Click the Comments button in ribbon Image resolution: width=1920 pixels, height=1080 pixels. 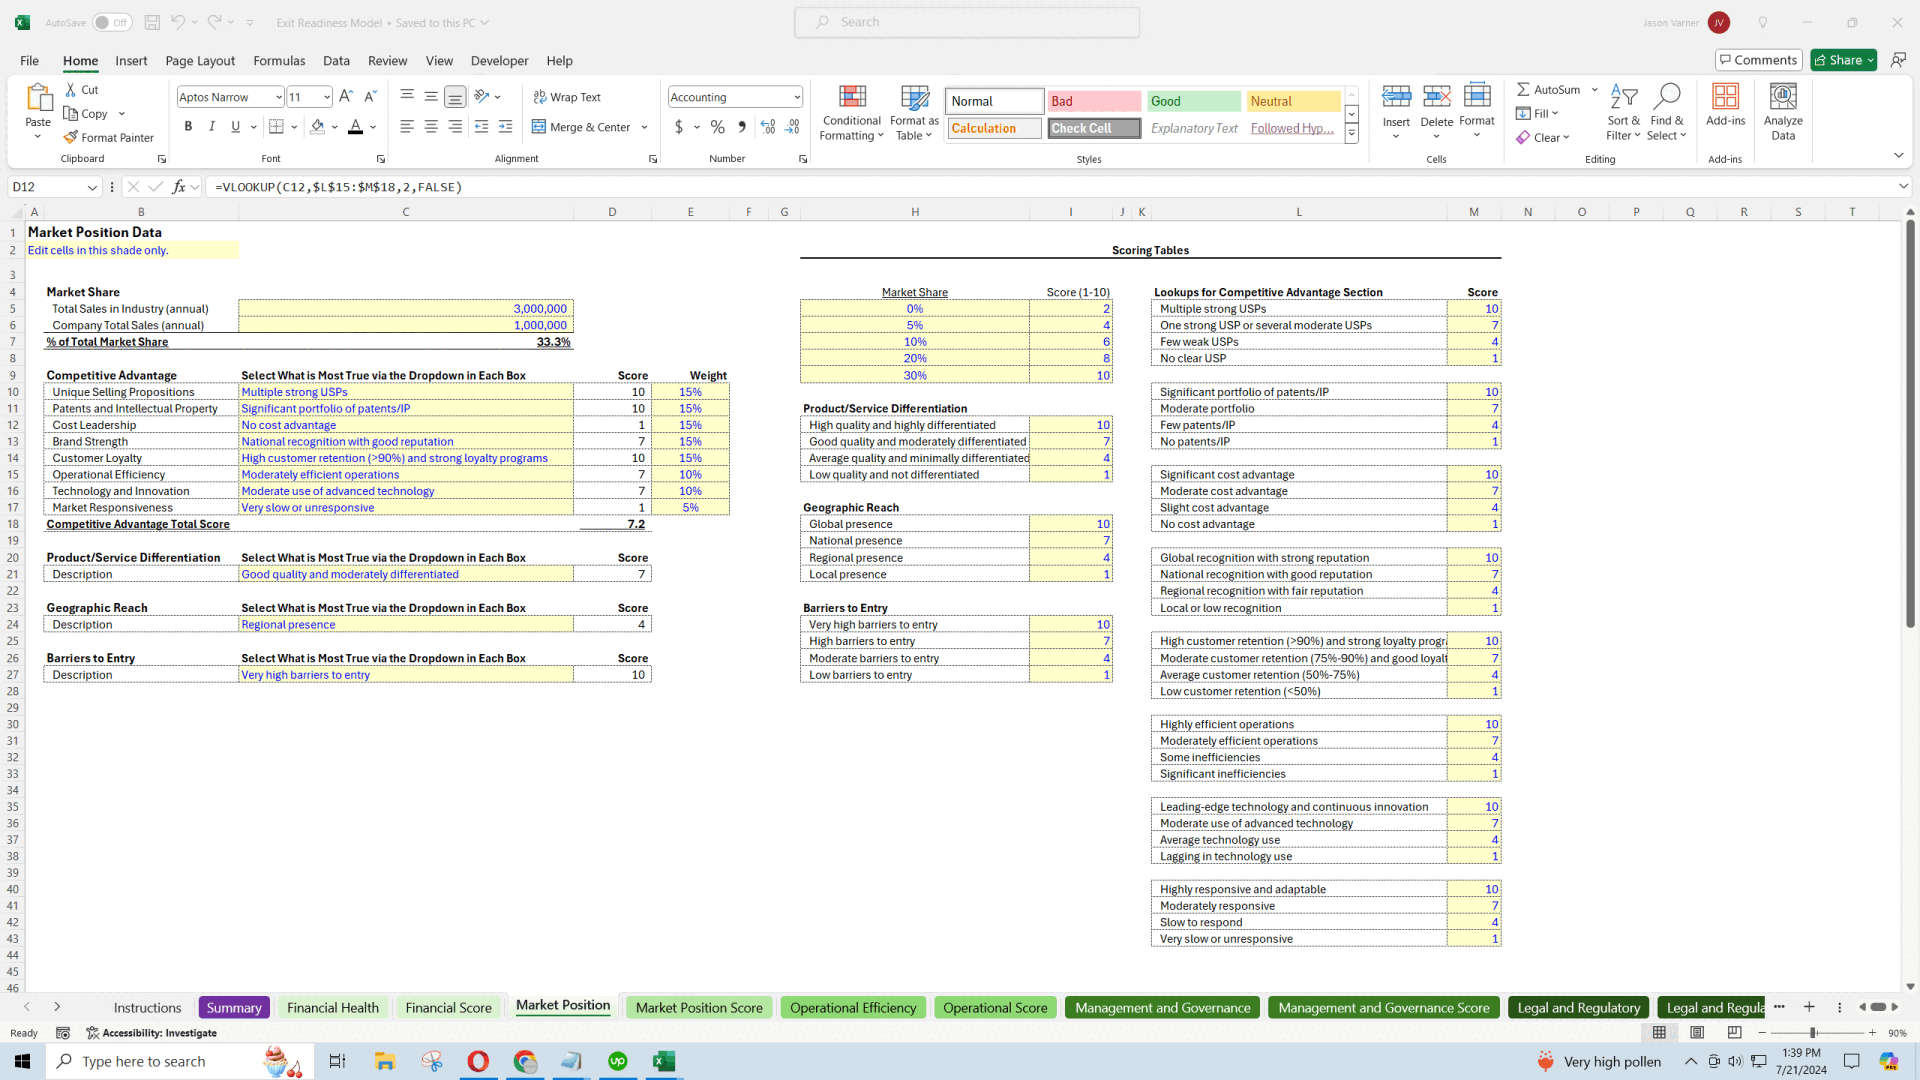[1756, 59]
